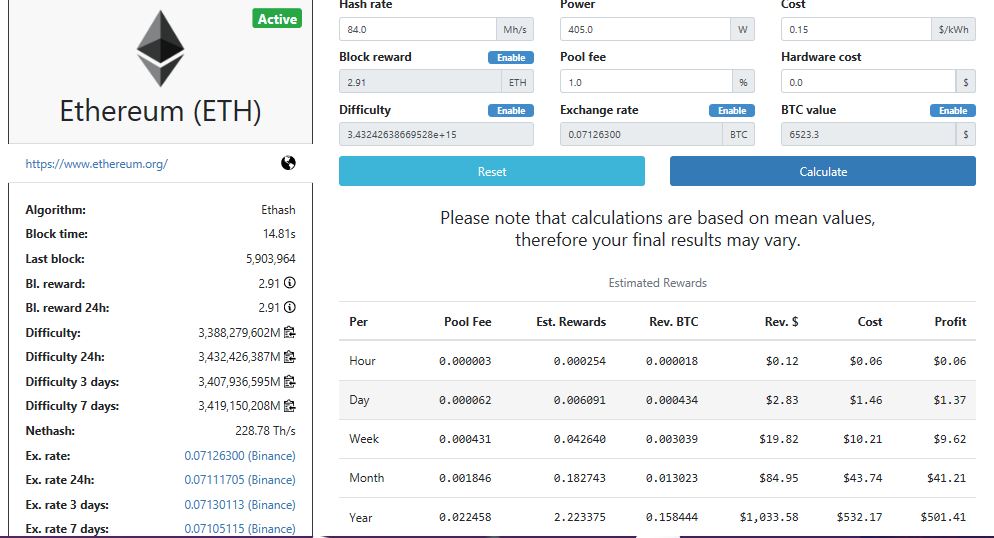This screenshot has width=994, height=538.
Task: Click the Estimated Rewards heading
Action: (657, 283)
